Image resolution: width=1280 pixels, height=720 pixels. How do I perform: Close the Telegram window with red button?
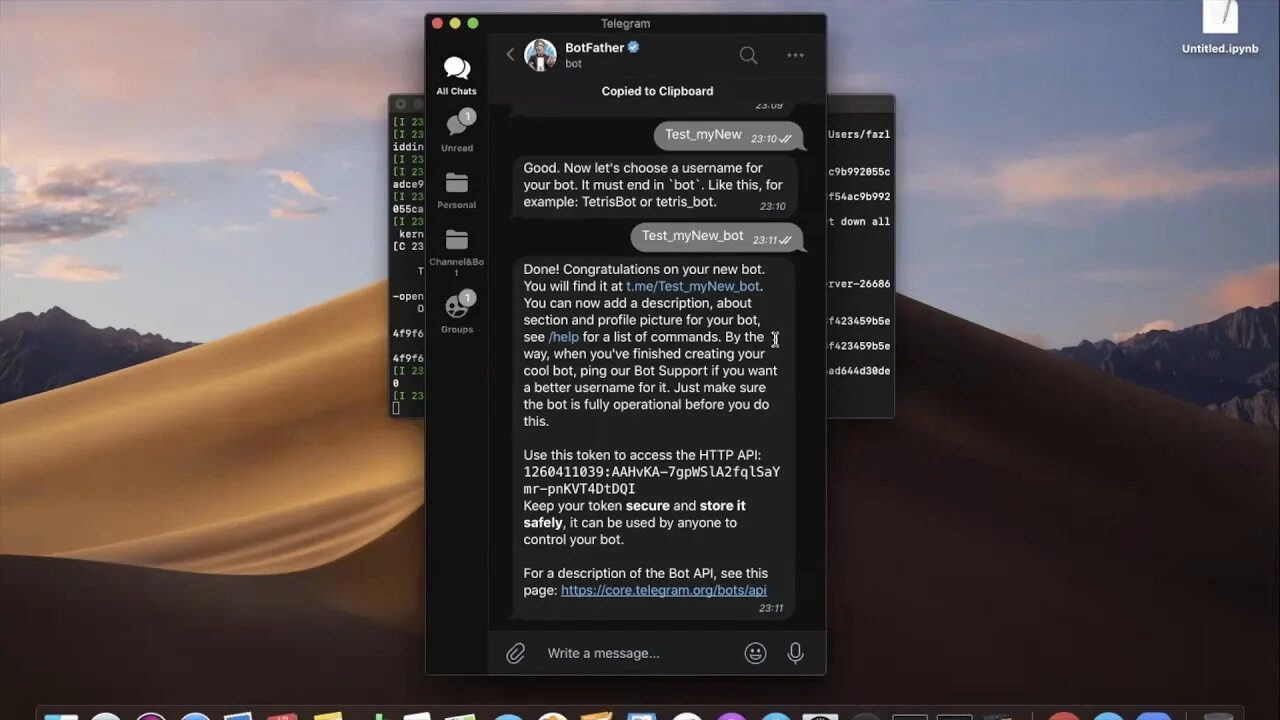(437, 23)
